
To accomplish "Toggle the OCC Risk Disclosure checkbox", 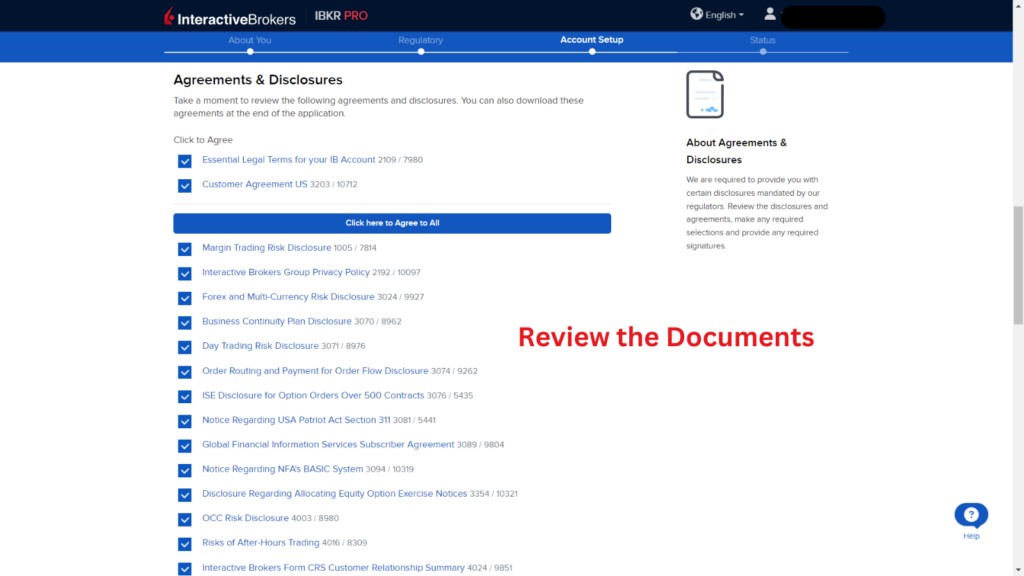I will (185, 519).
